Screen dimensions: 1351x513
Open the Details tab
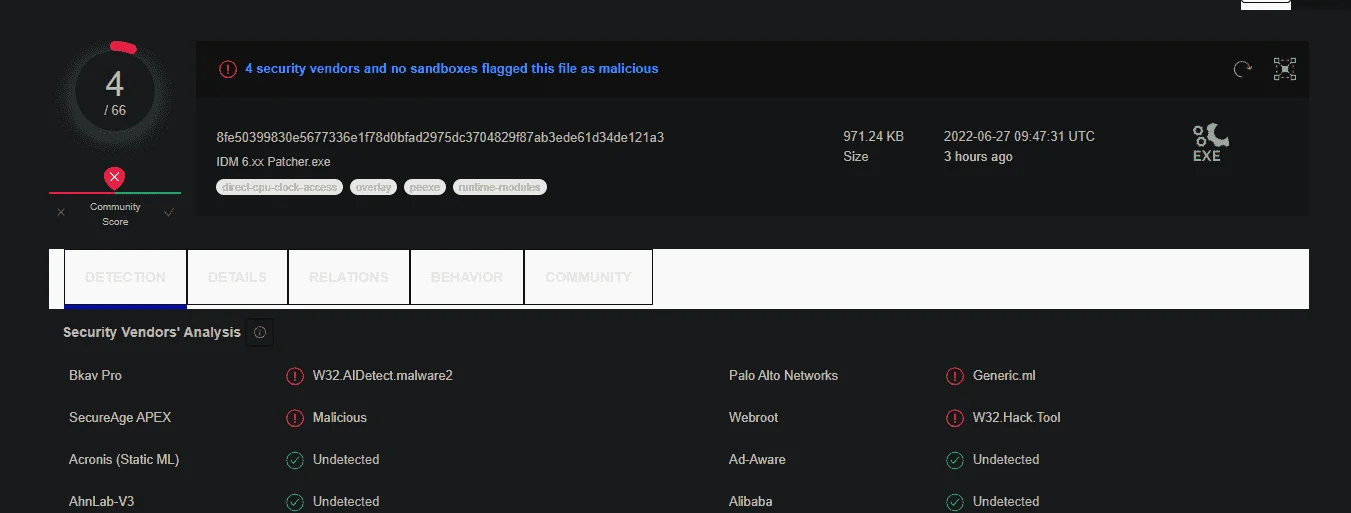[237, 277]
